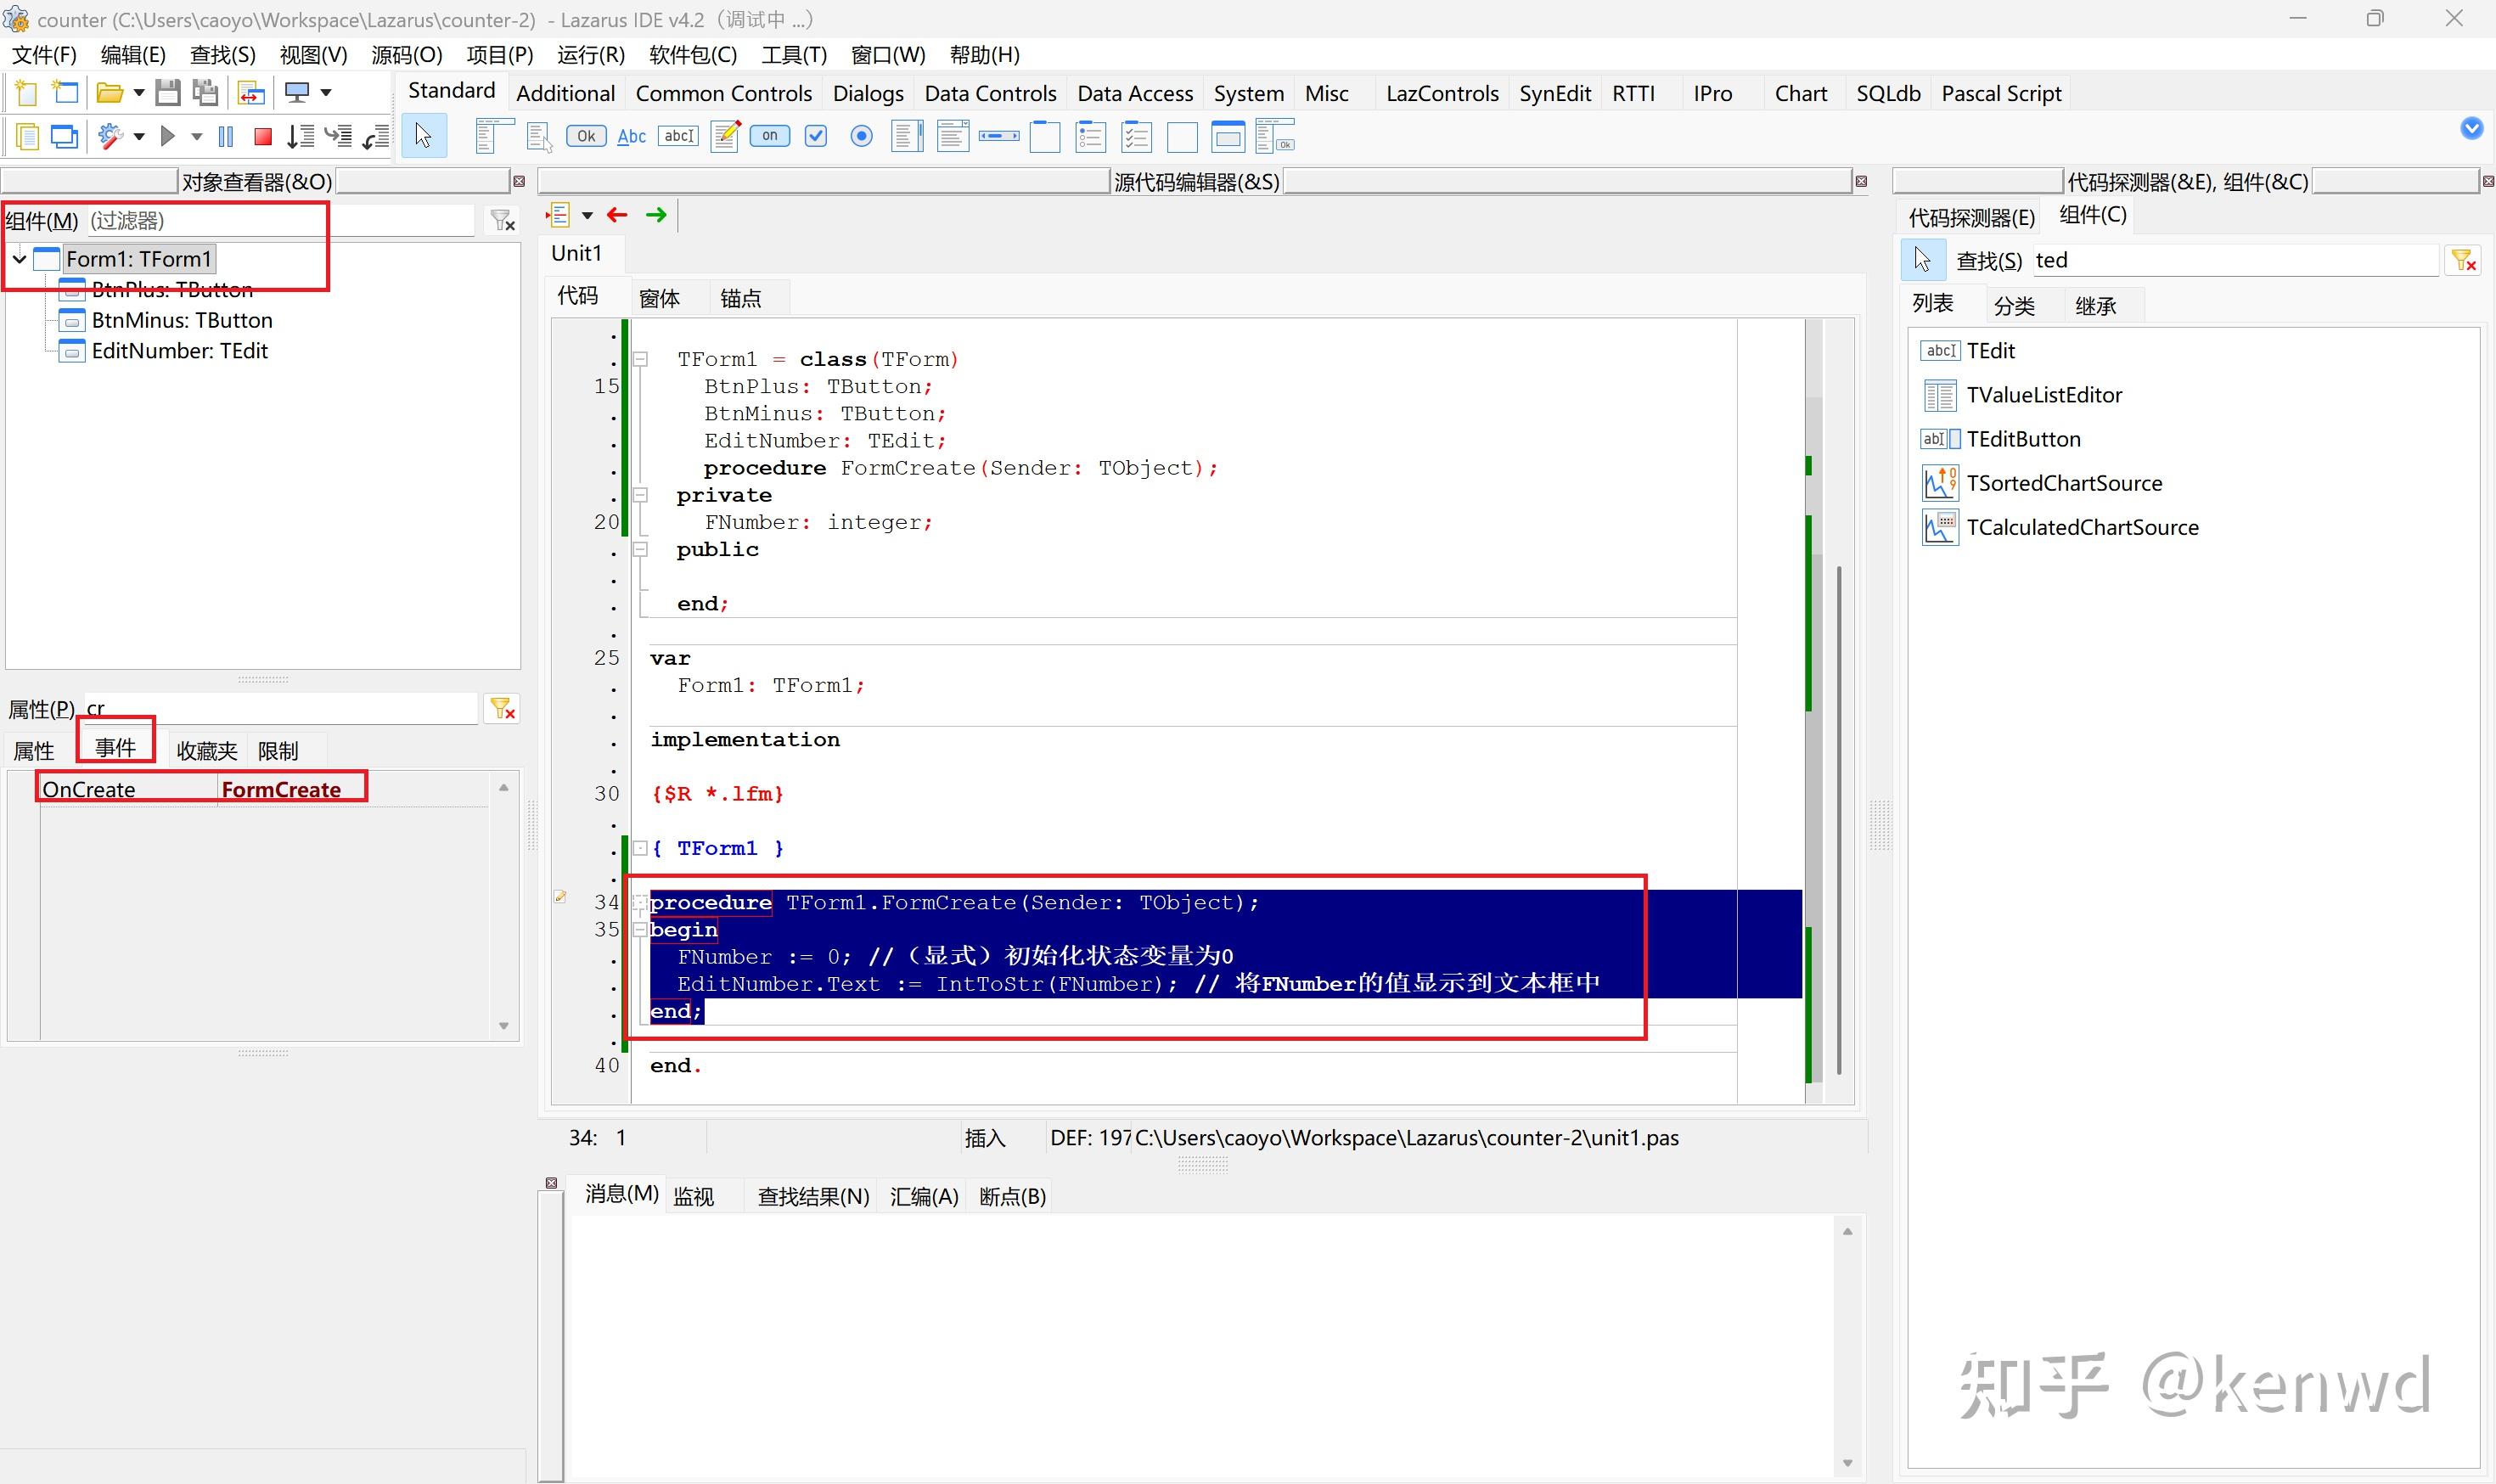Open dropdown arrow next to Open icon
Image resolution: width=2496 pixels, height=1484 pixels.
click(139, 93)
